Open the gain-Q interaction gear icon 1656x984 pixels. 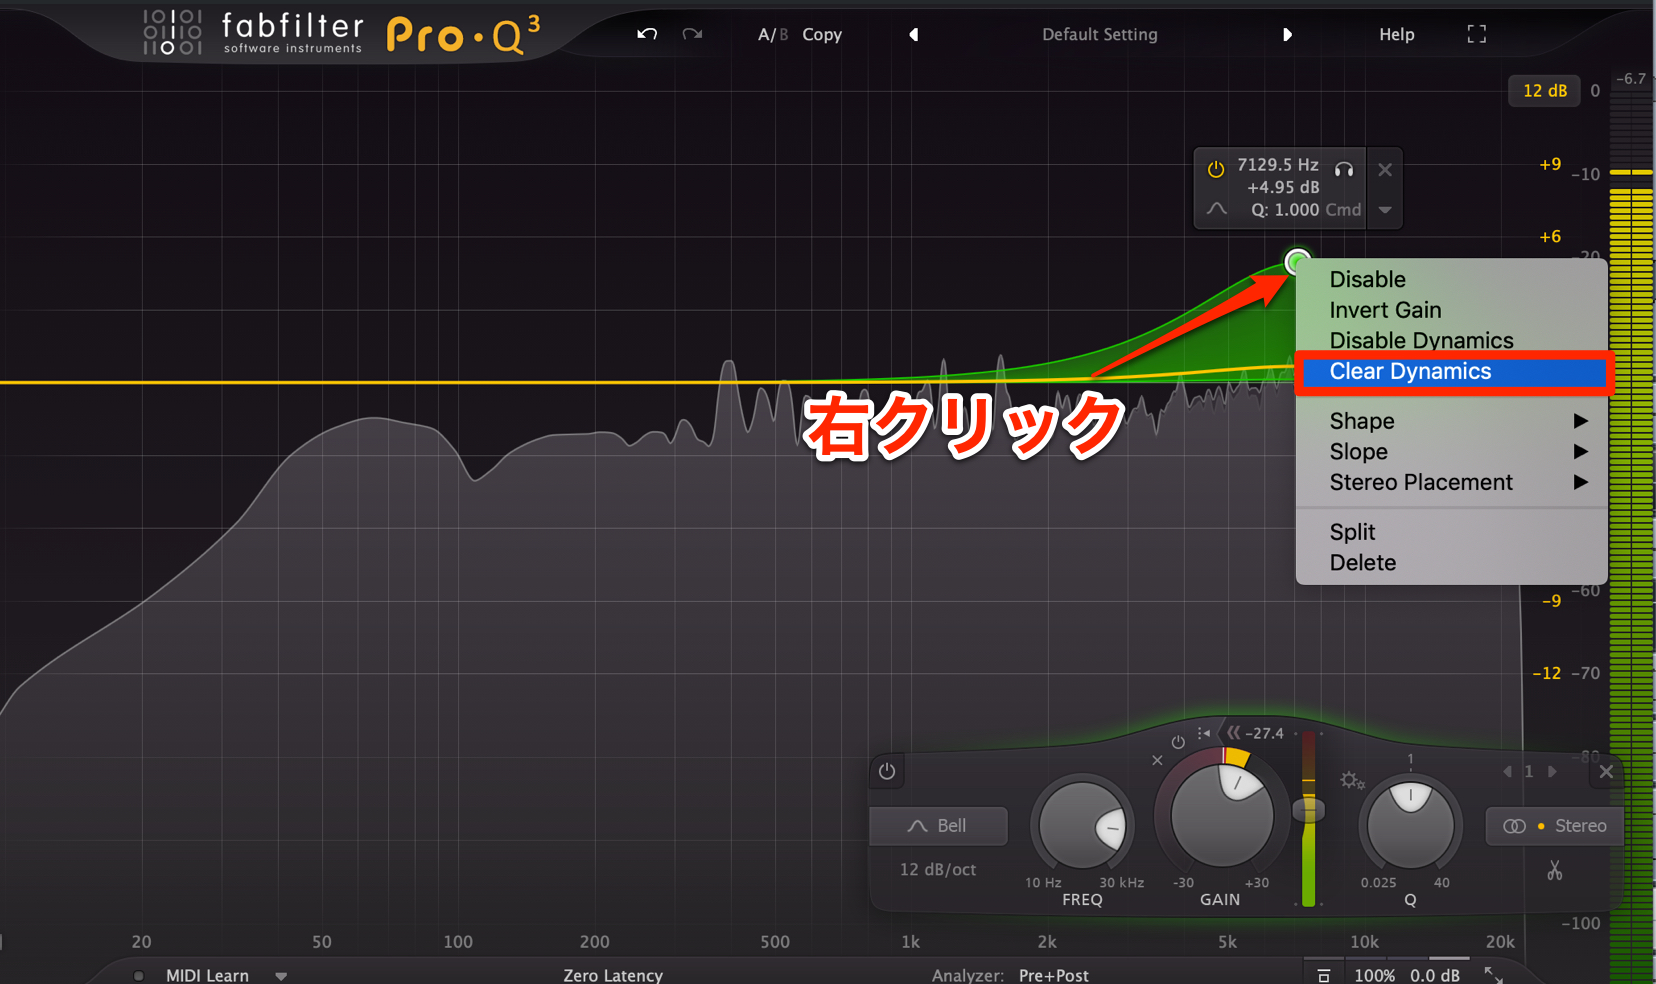(1352, 780)
